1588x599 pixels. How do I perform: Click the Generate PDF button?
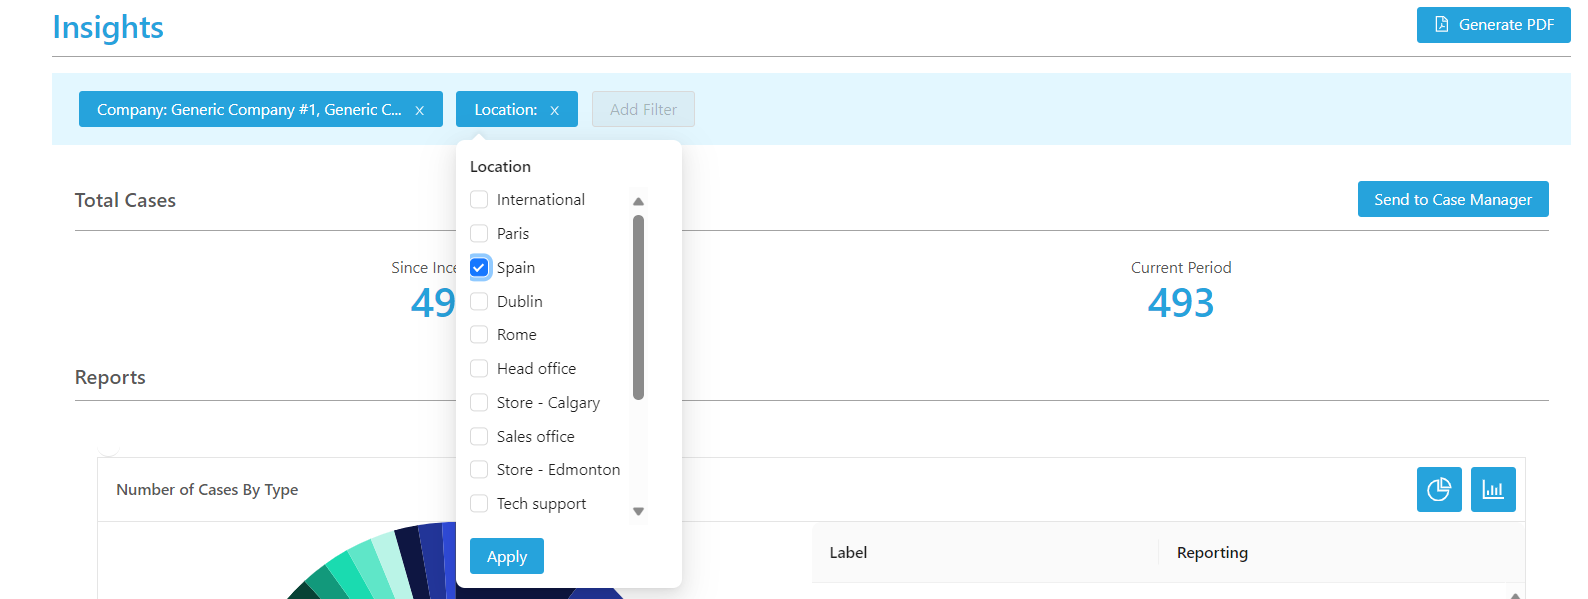(1493, 25)
